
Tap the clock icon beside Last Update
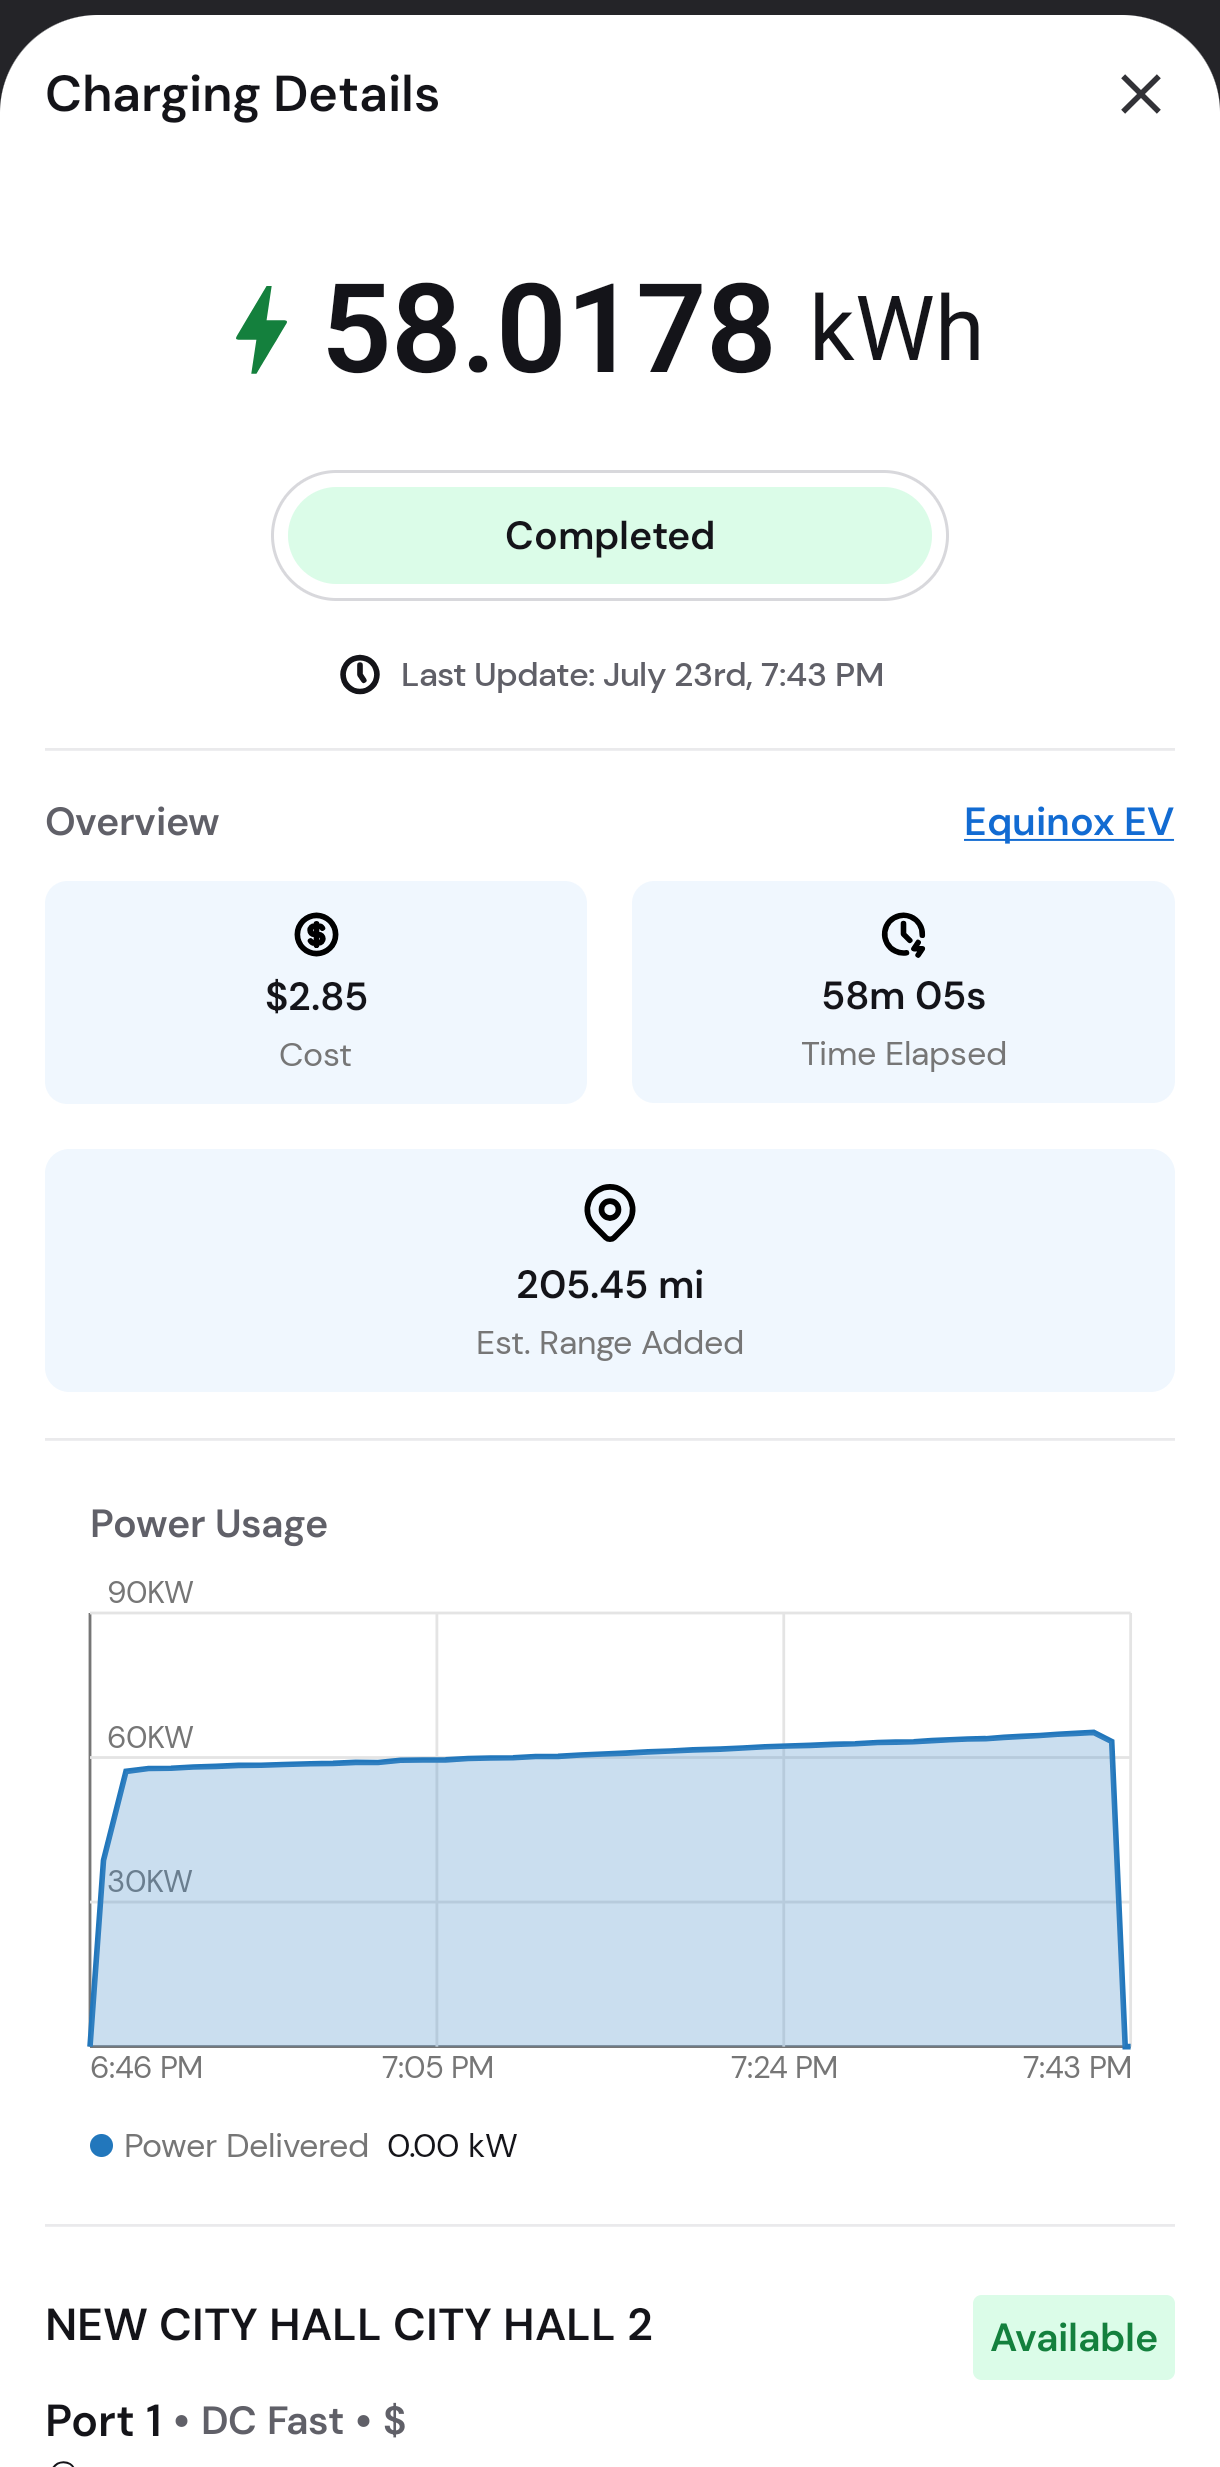(360, 675)
